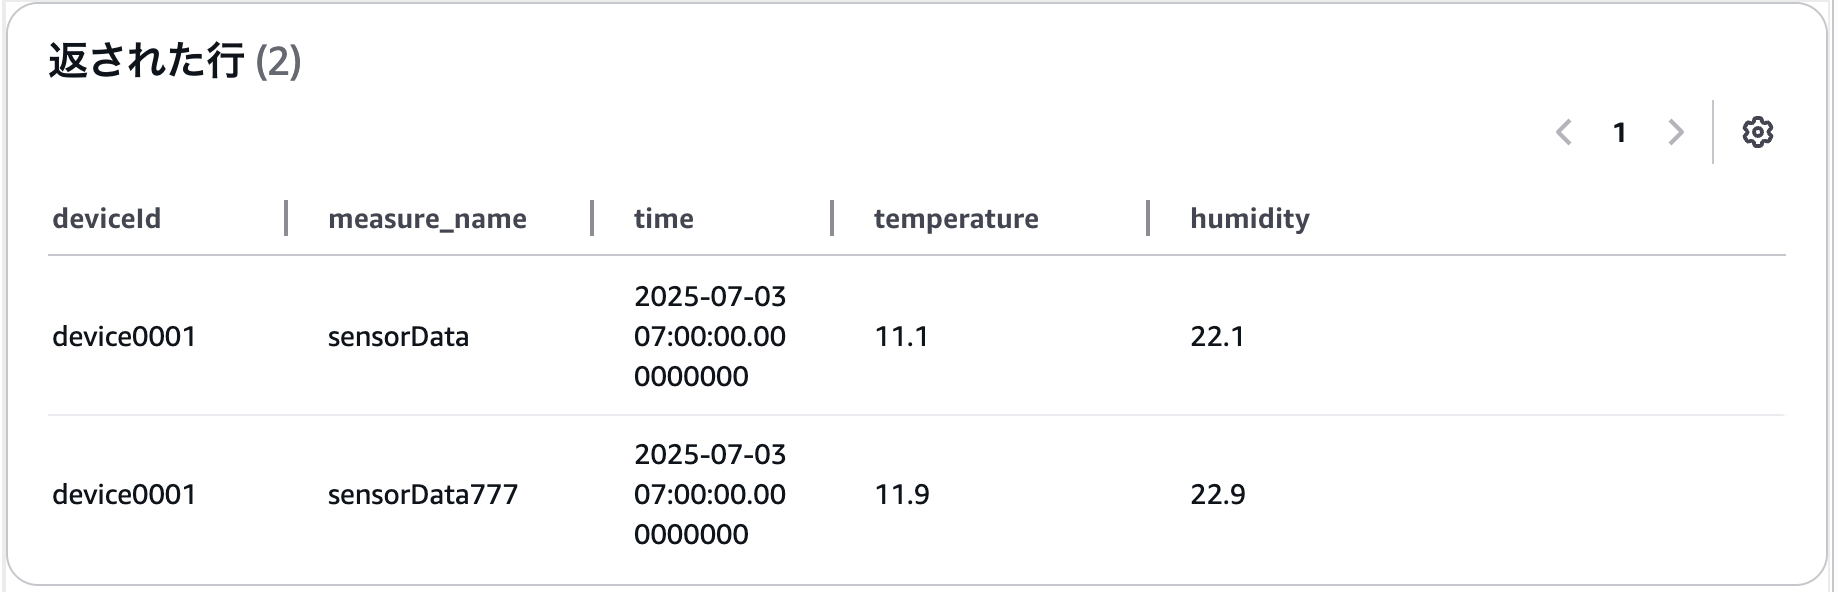Screen dimensions: 1838x592
Task: Click temperature value 11.1
Action: point(901,336)
